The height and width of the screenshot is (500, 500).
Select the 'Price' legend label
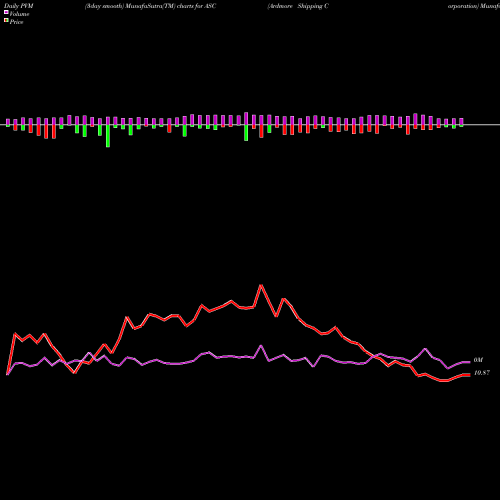(x=16, y=22)
